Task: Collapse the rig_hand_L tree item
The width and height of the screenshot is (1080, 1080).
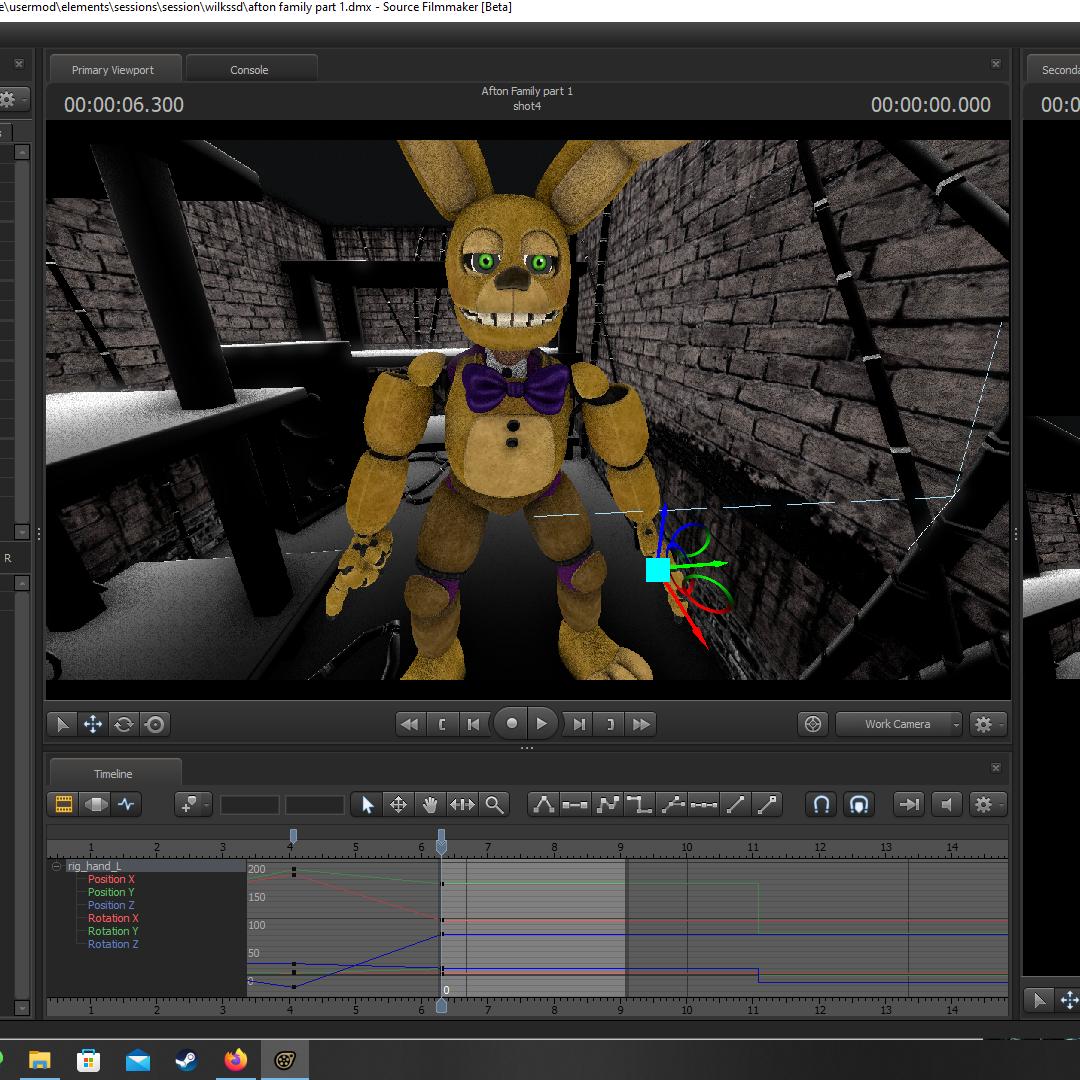Action: (57, 866)
